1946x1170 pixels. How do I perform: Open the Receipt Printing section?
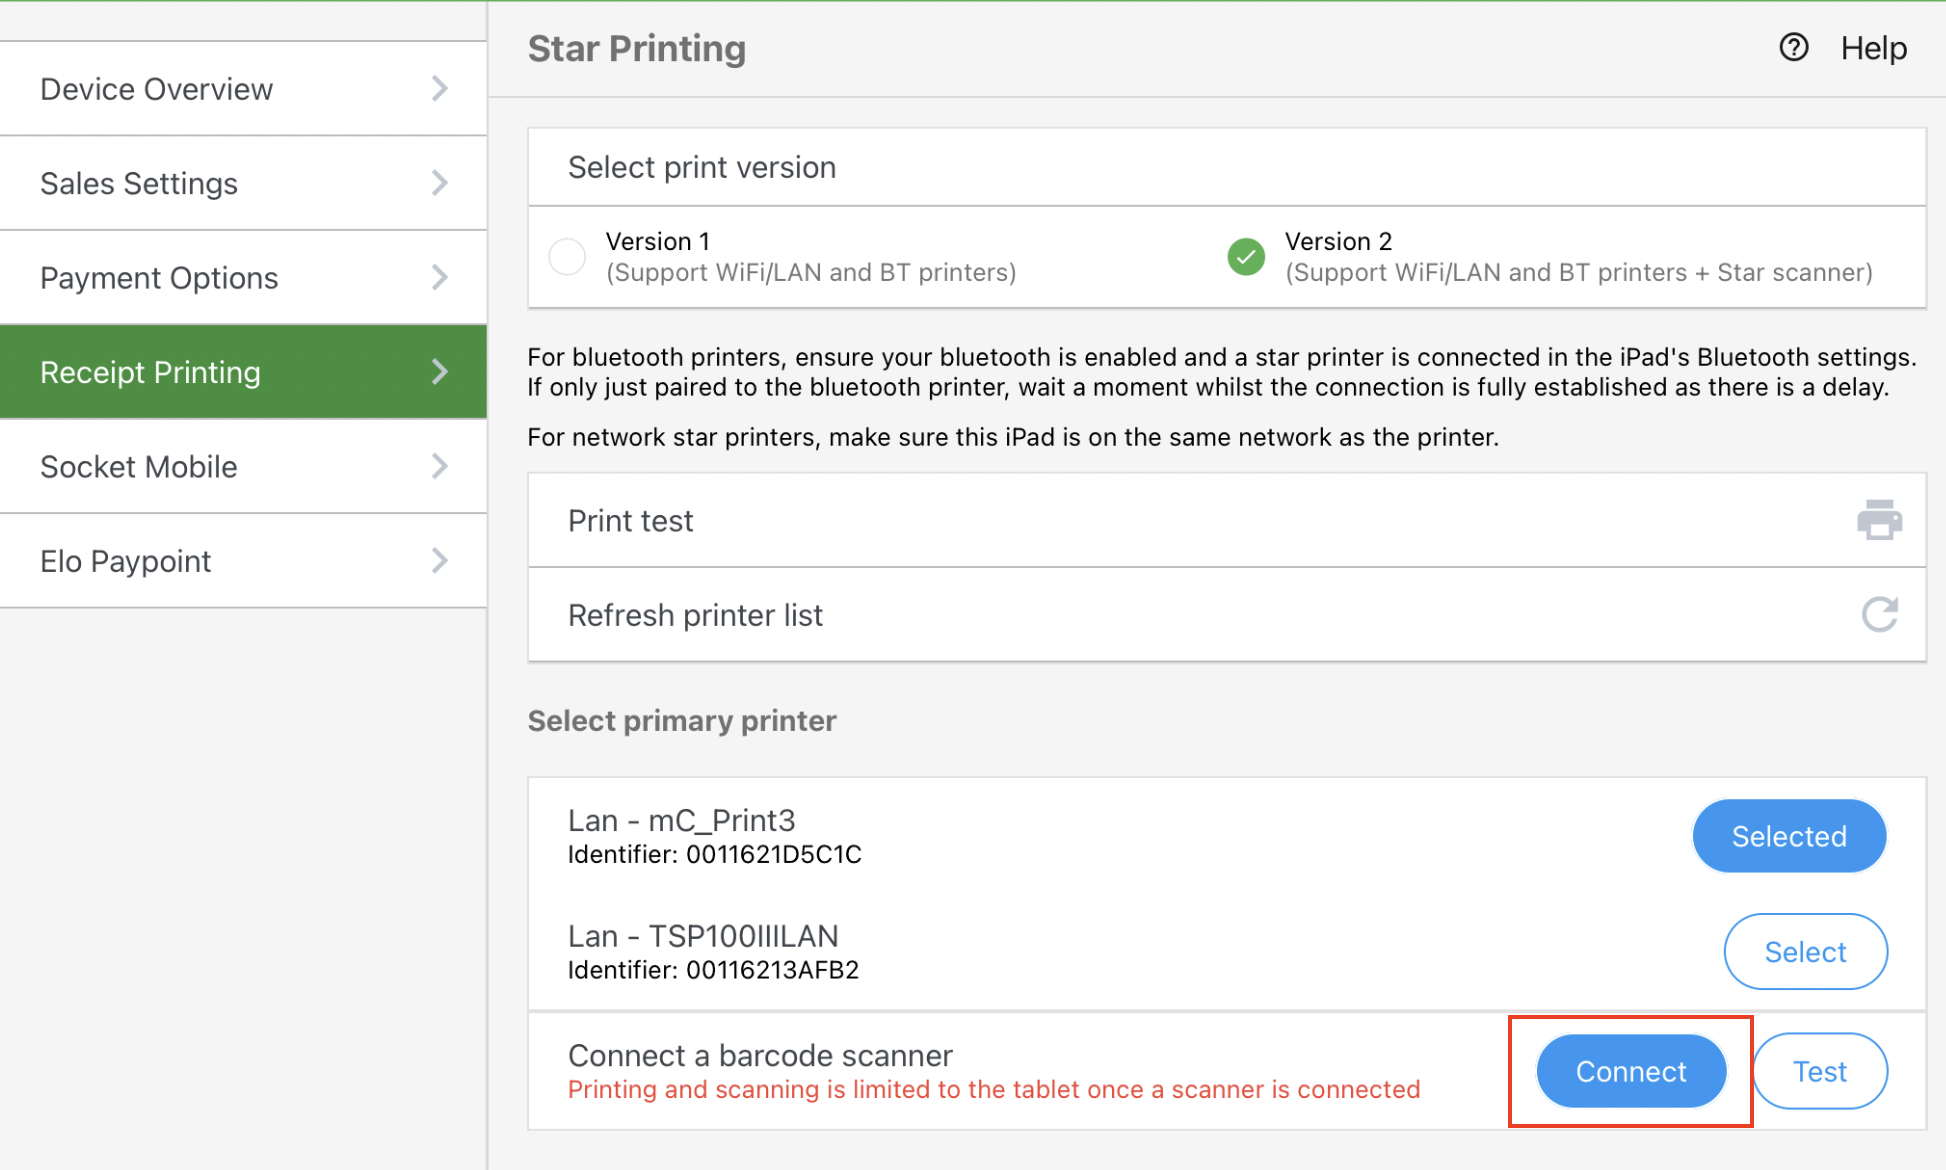coord(150,371)
